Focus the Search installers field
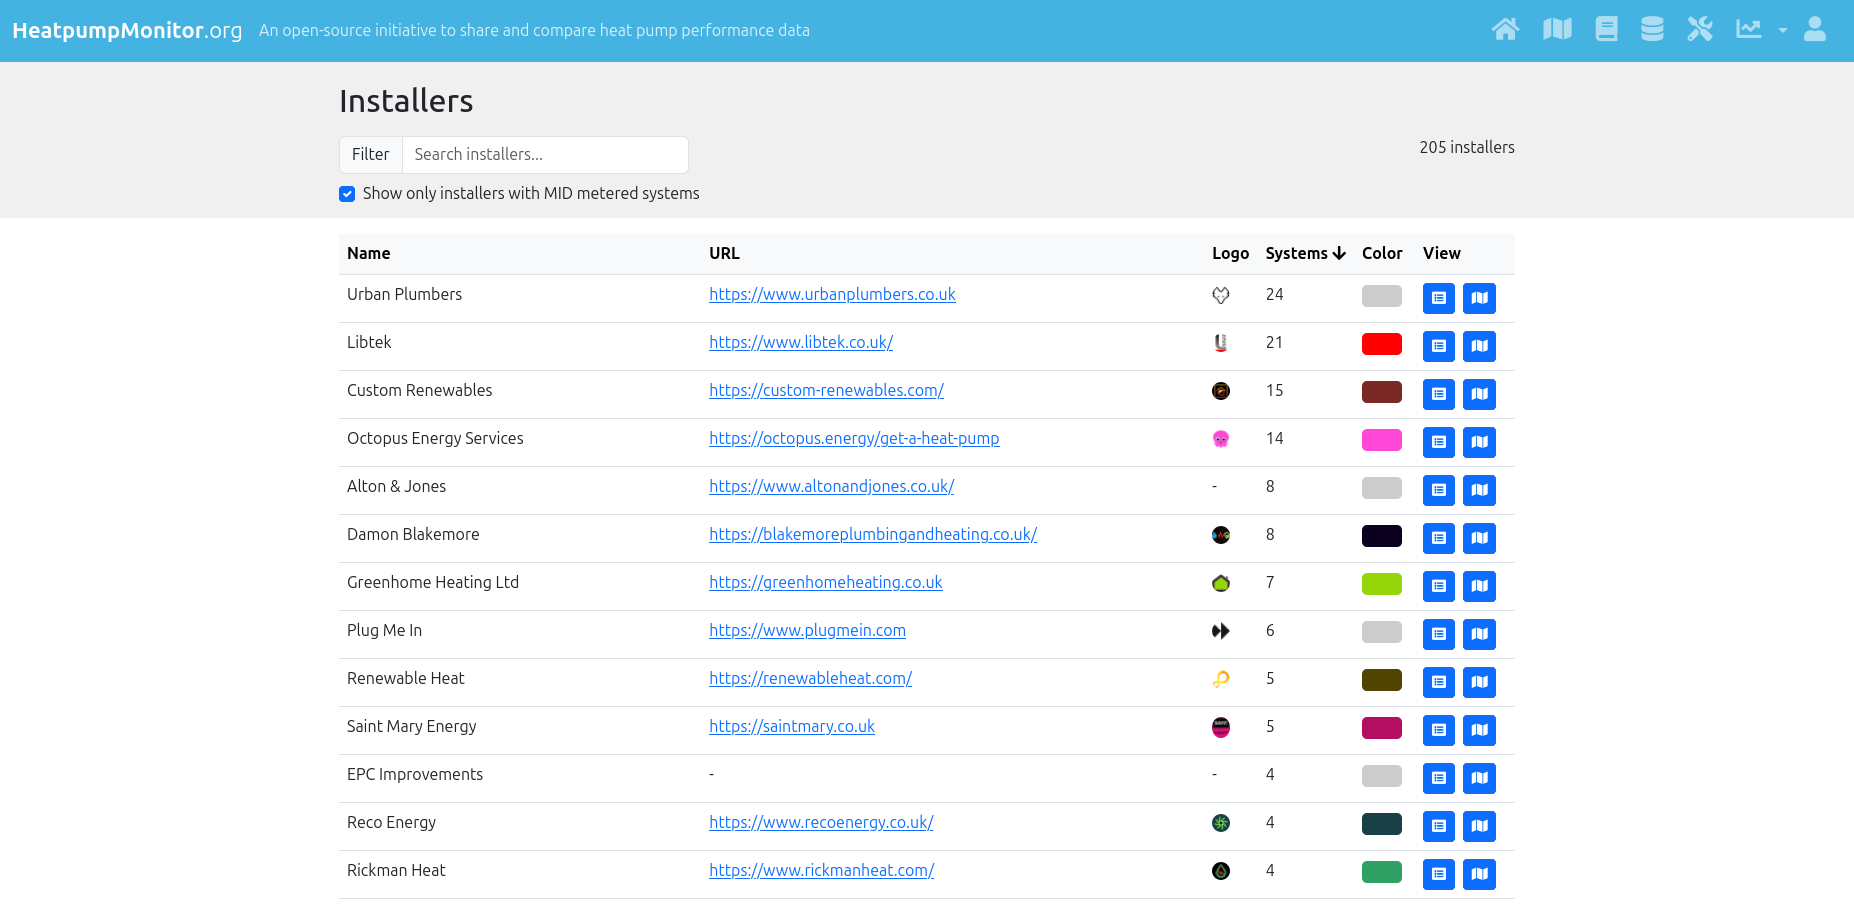 pyautogui.click(x=545, y=155)
